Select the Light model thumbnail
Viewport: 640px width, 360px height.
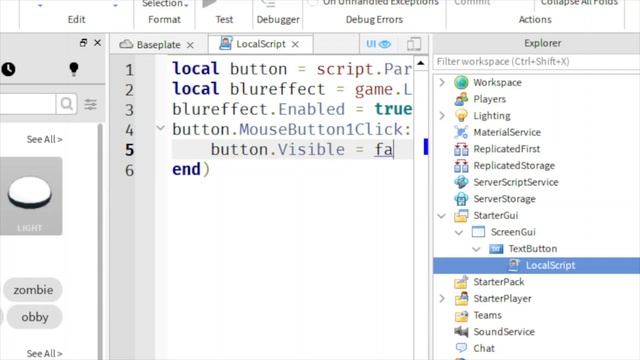point(31,196)
